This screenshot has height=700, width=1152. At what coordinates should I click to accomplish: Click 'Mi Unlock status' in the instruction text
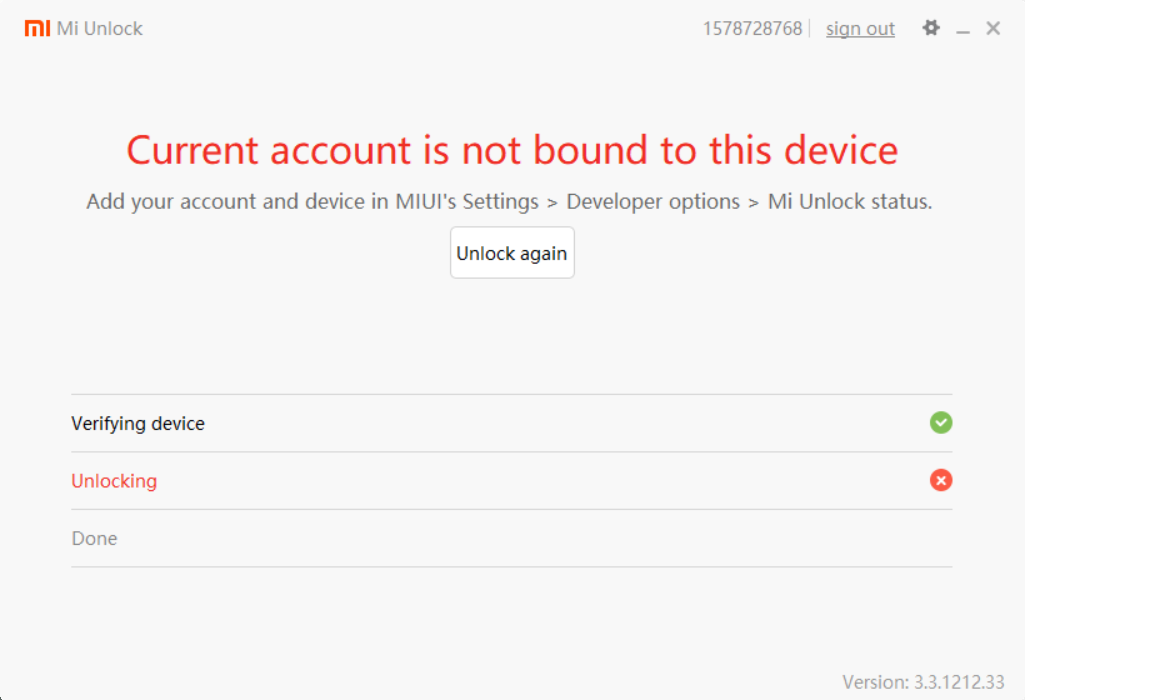849,202
